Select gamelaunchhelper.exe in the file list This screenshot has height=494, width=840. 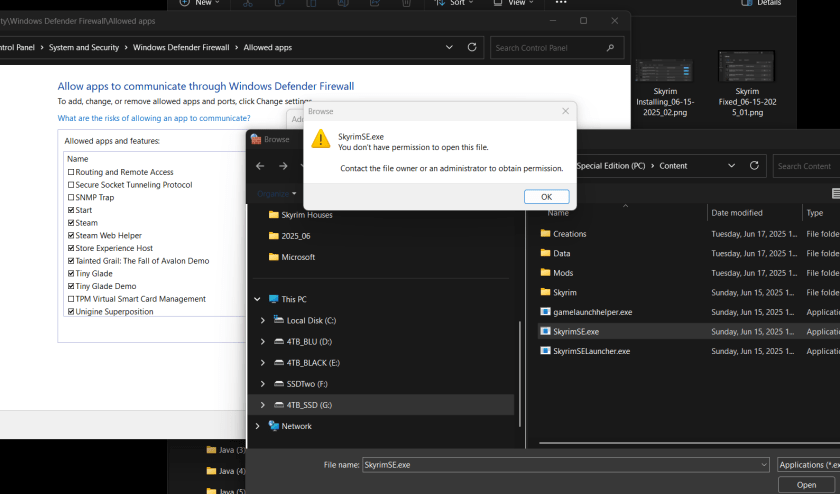592,312
